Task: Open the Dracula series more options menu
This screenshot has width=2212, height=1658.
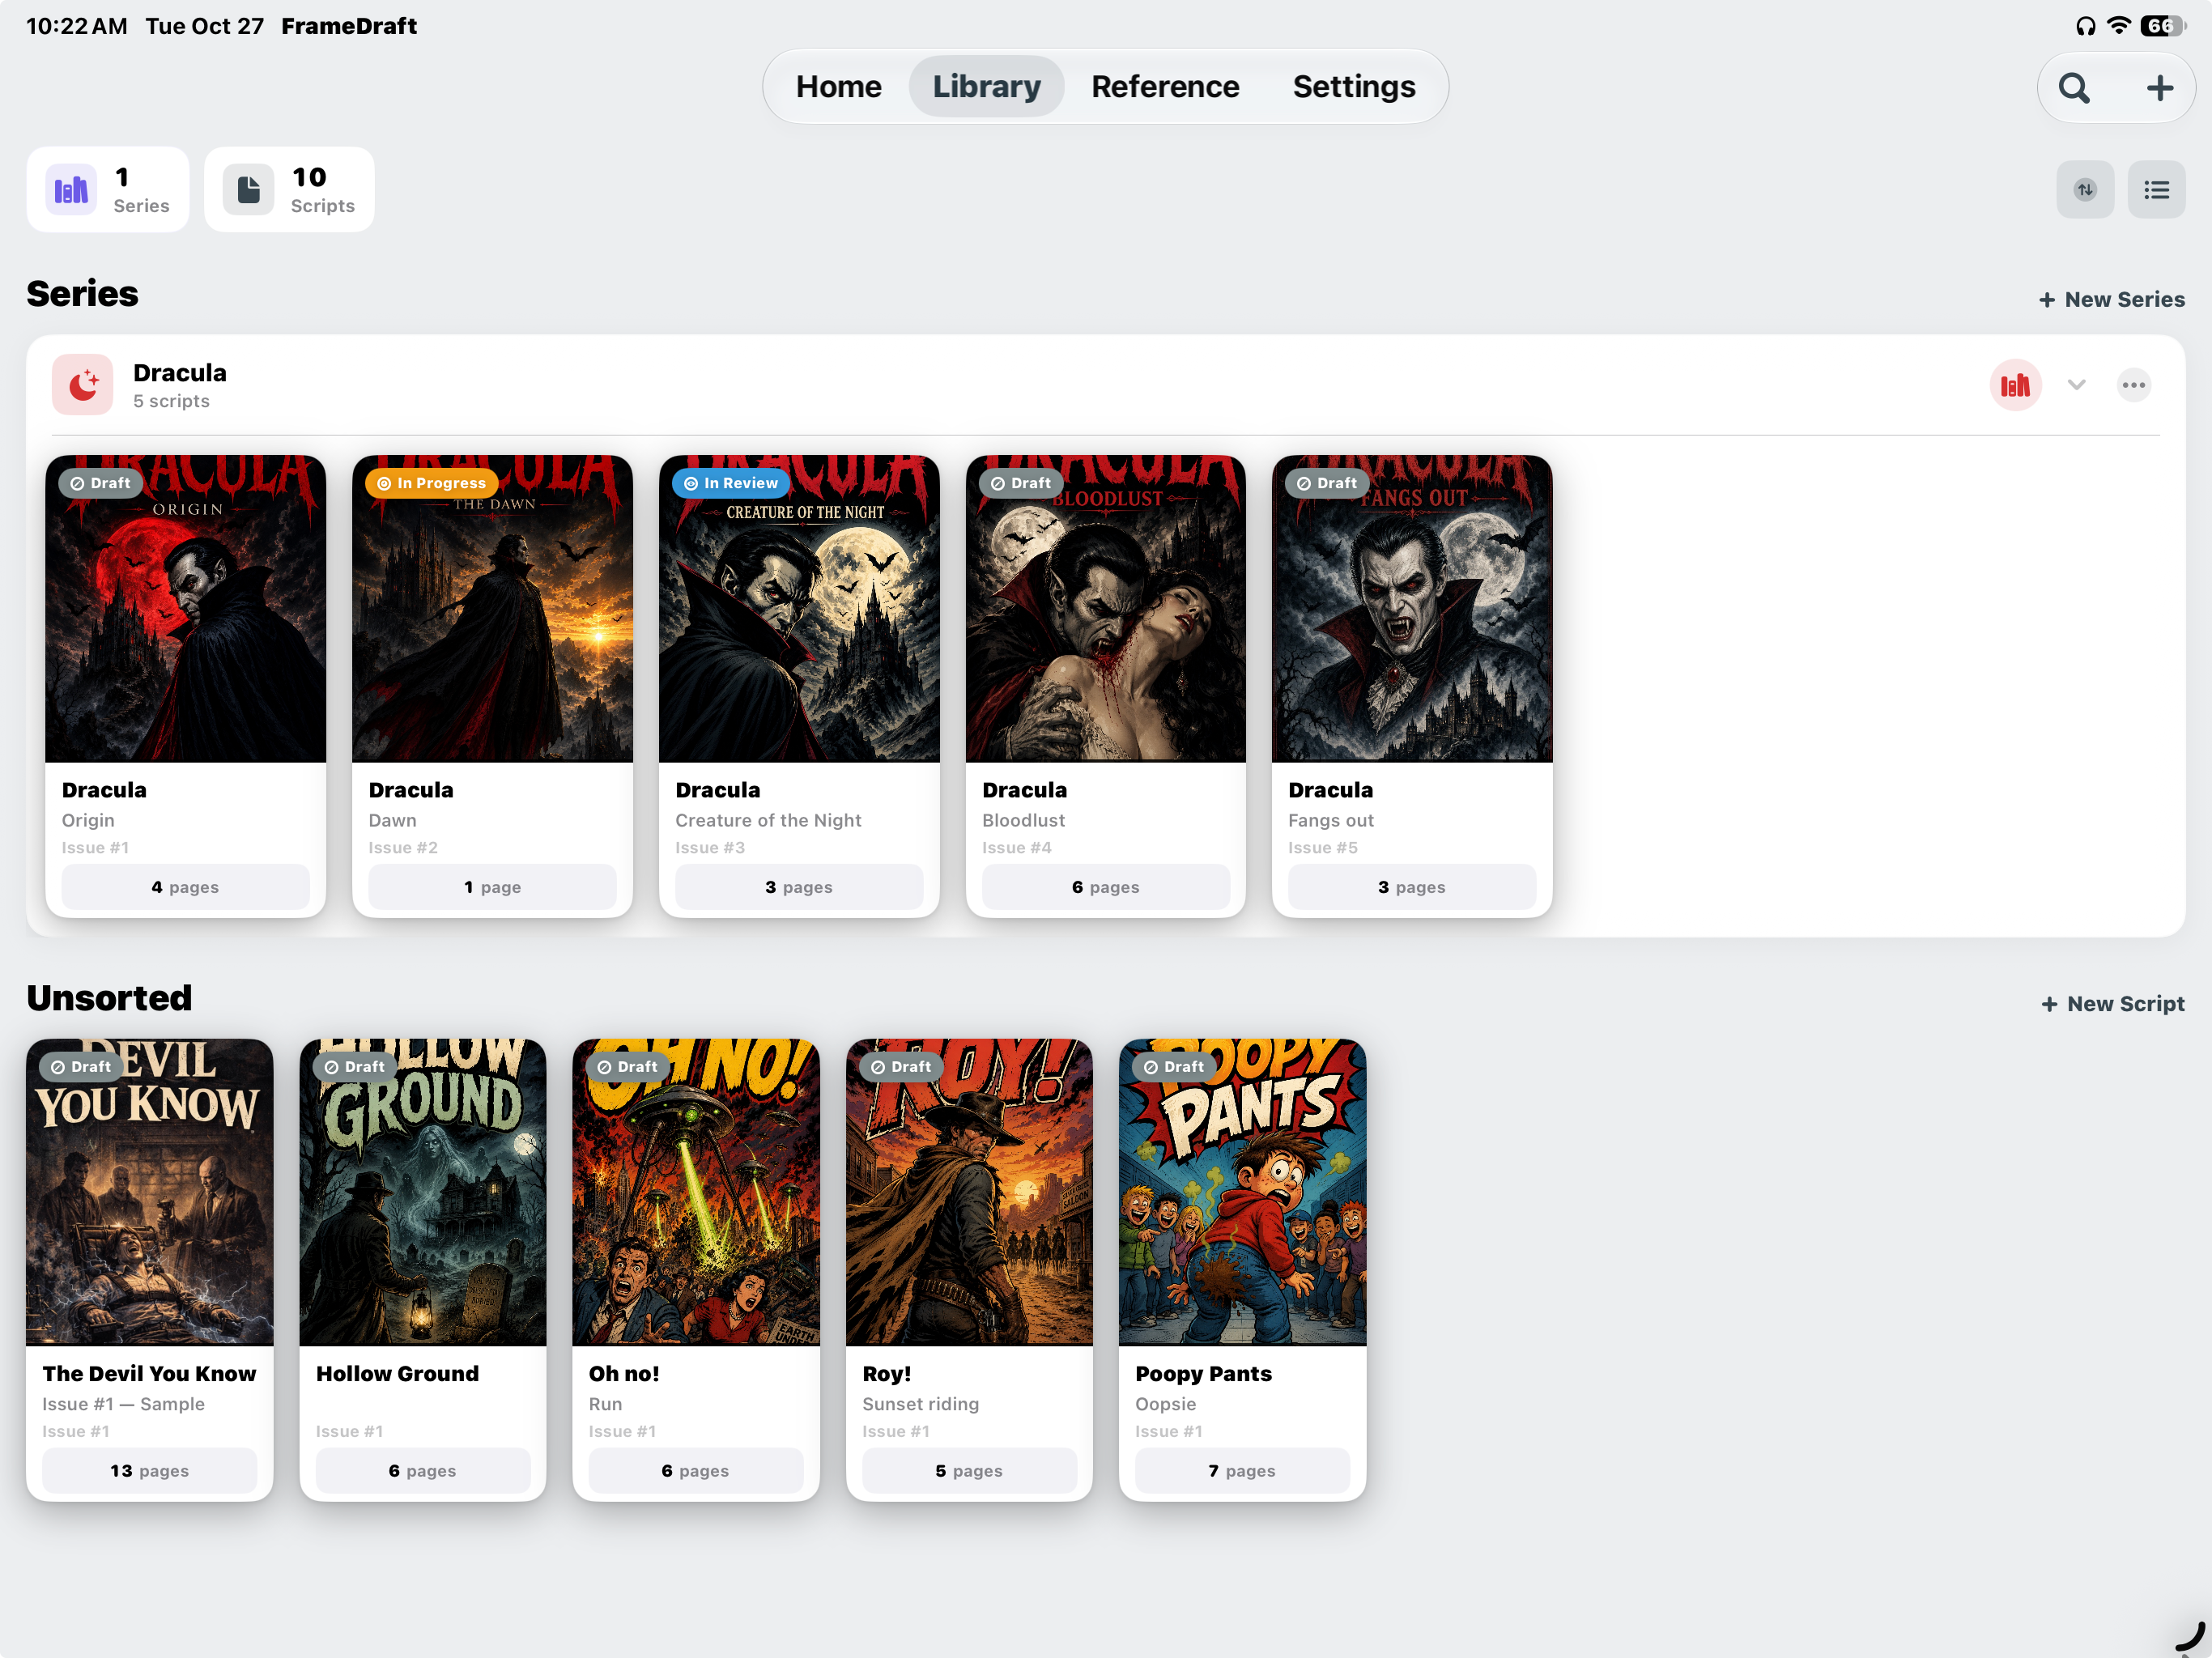Action: [2133, 385]
